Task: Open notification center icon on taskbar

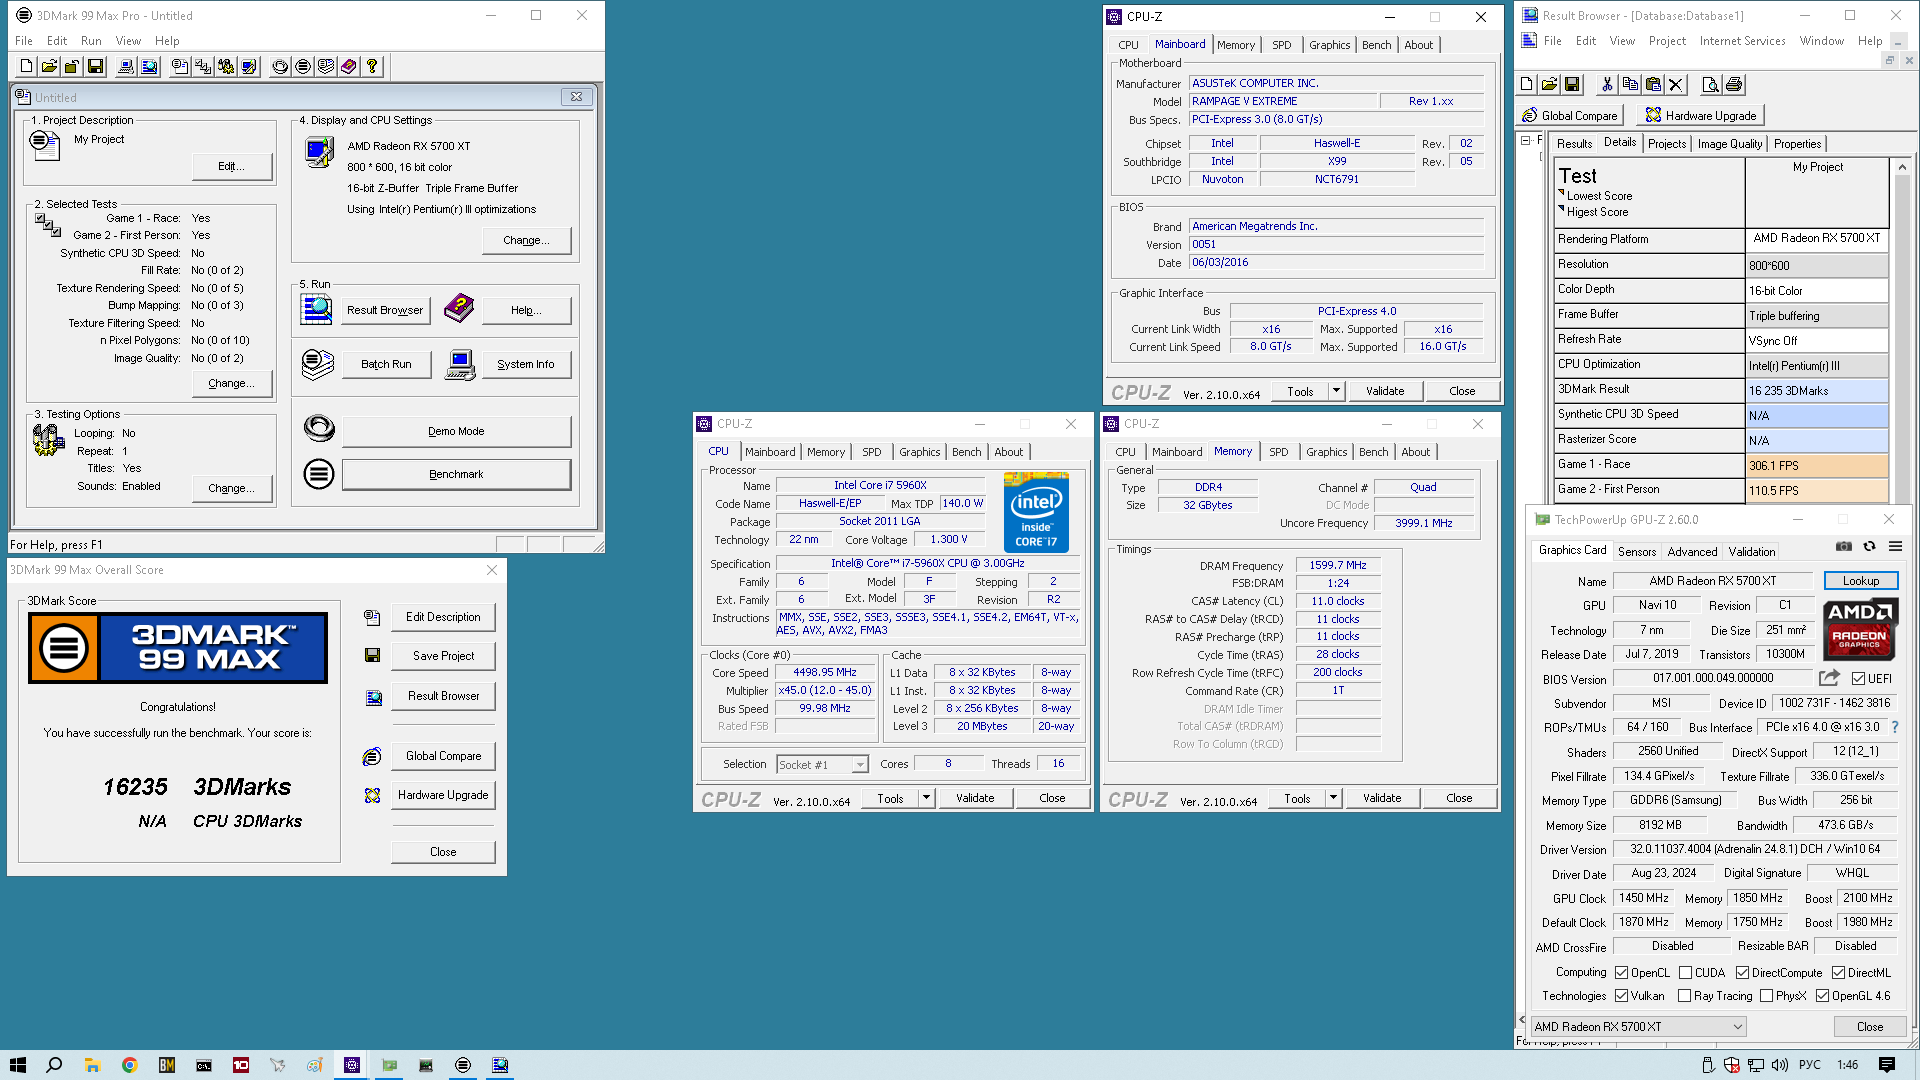Action: (x=1887, y=1065)
